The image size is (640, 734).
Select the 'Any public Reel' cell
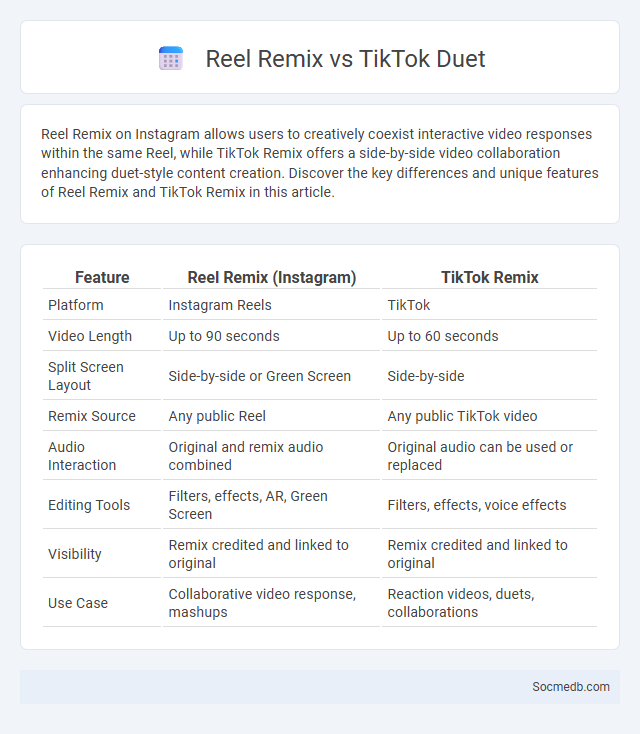coord(217,416)
